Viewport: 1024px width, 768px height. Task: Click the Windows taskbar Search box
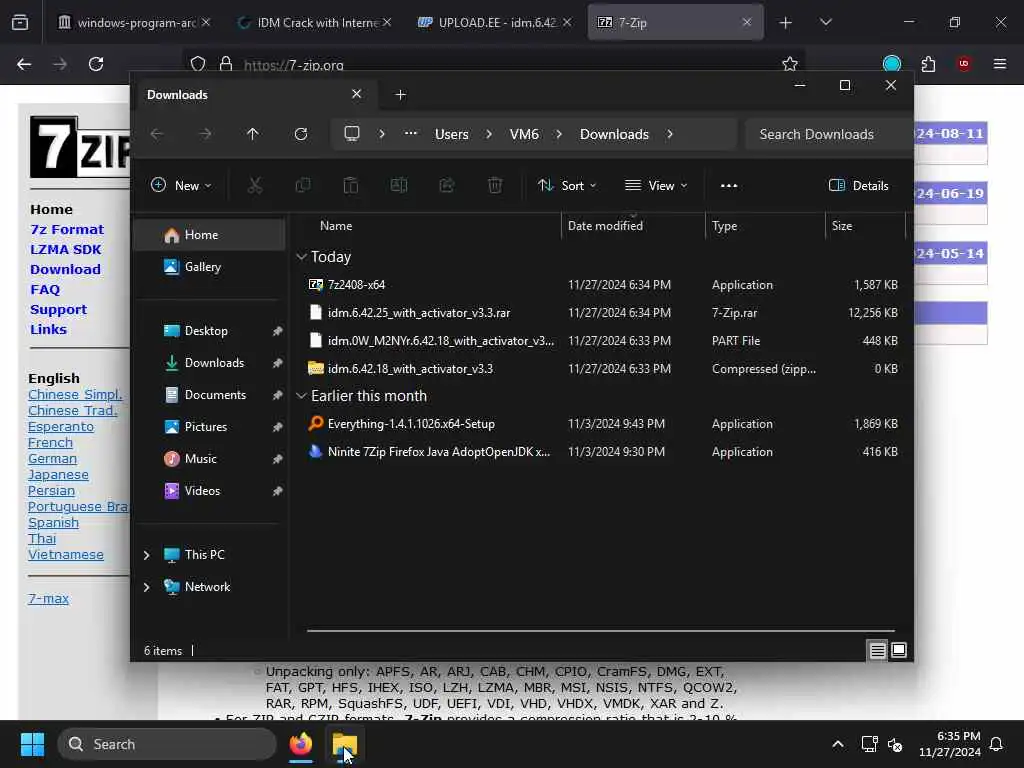[167, 744]
